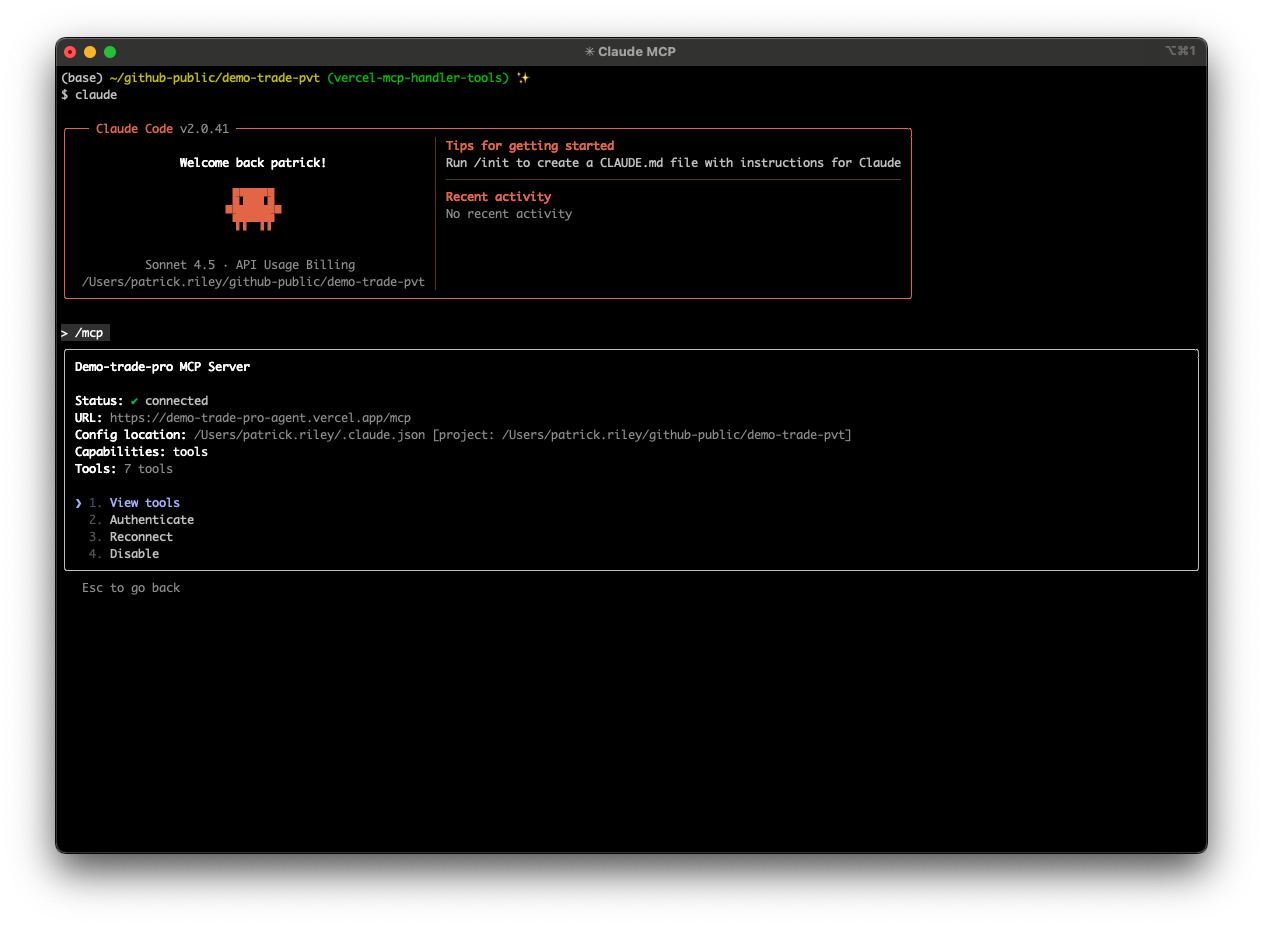Open the demo-trade-pro-agent.vercel.app MCP URL

tap(260, 418)
